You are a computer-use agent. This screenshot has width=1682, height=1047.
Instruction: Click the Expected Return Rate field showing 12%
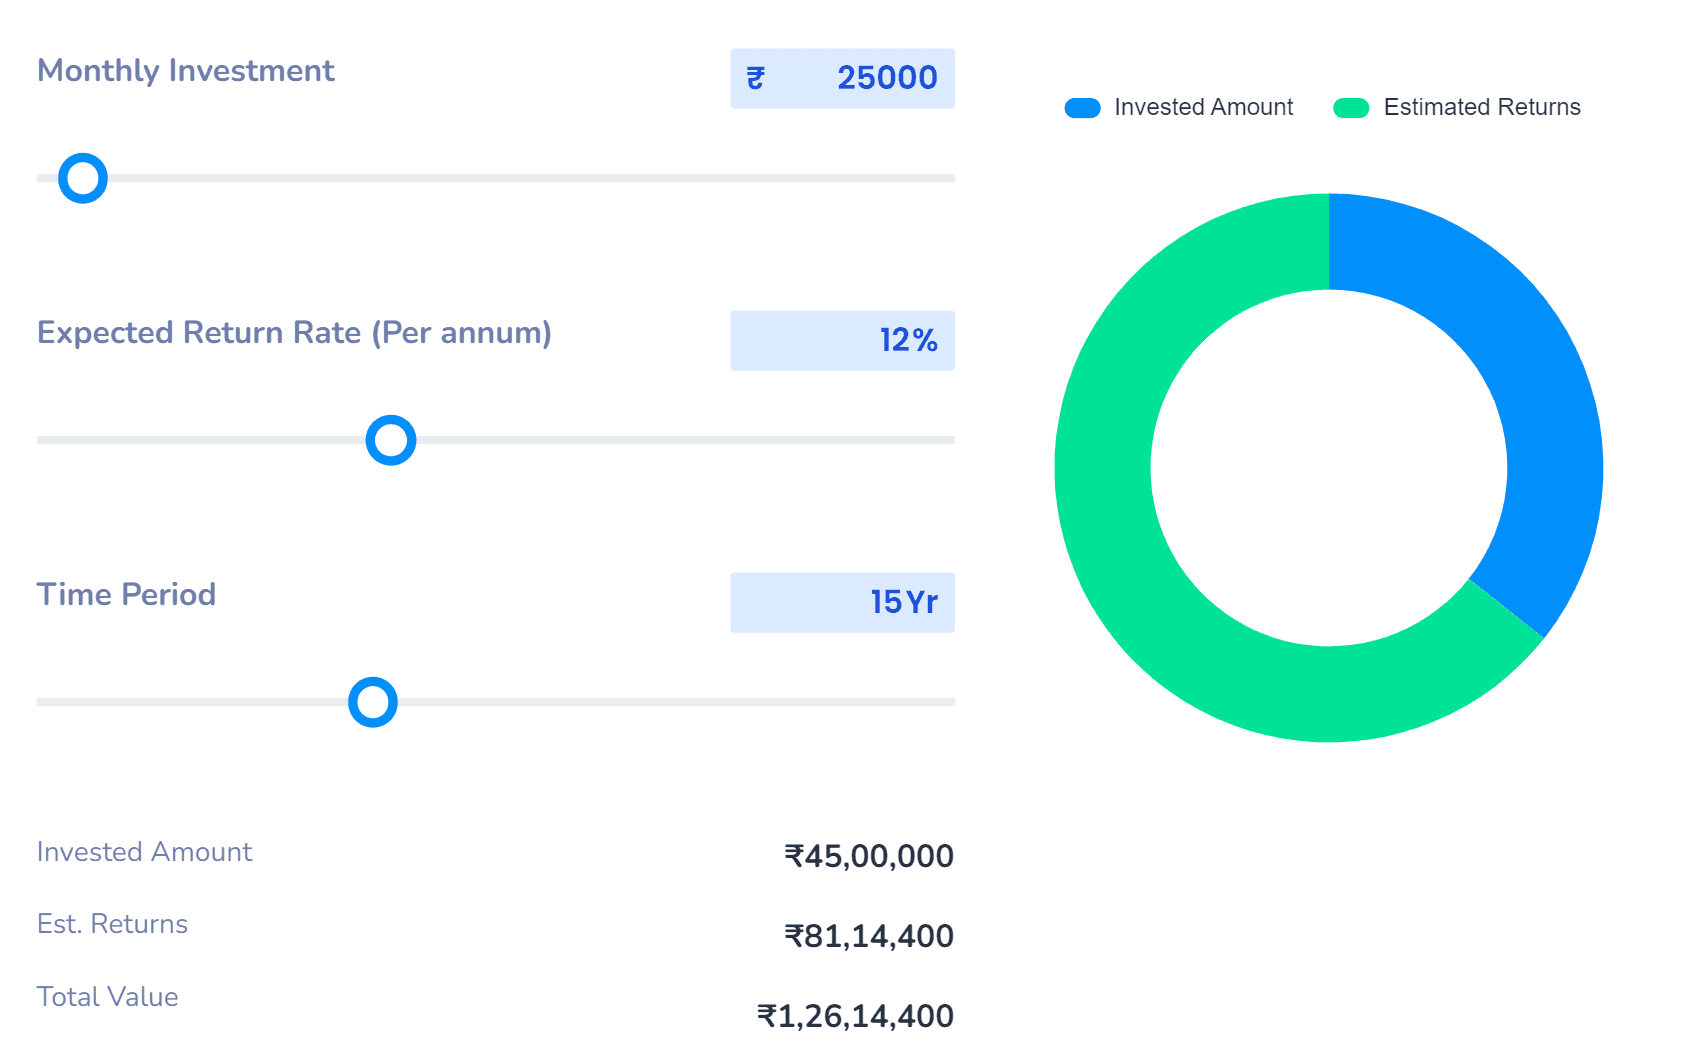point(842,340)
